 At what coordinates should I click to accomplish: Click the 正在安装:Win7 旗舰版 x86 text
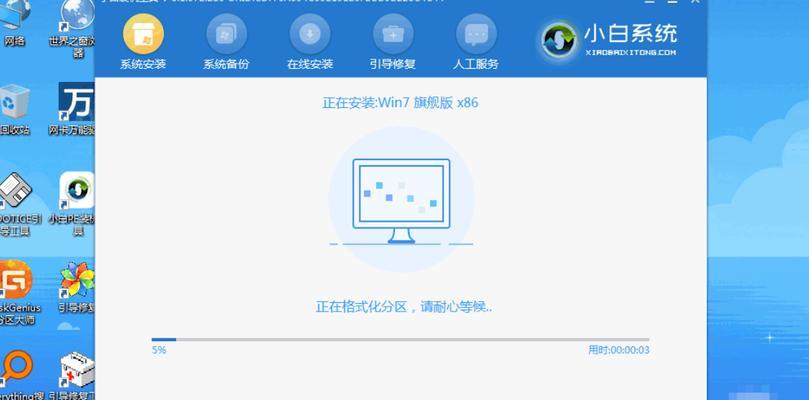tap(400, 103)
